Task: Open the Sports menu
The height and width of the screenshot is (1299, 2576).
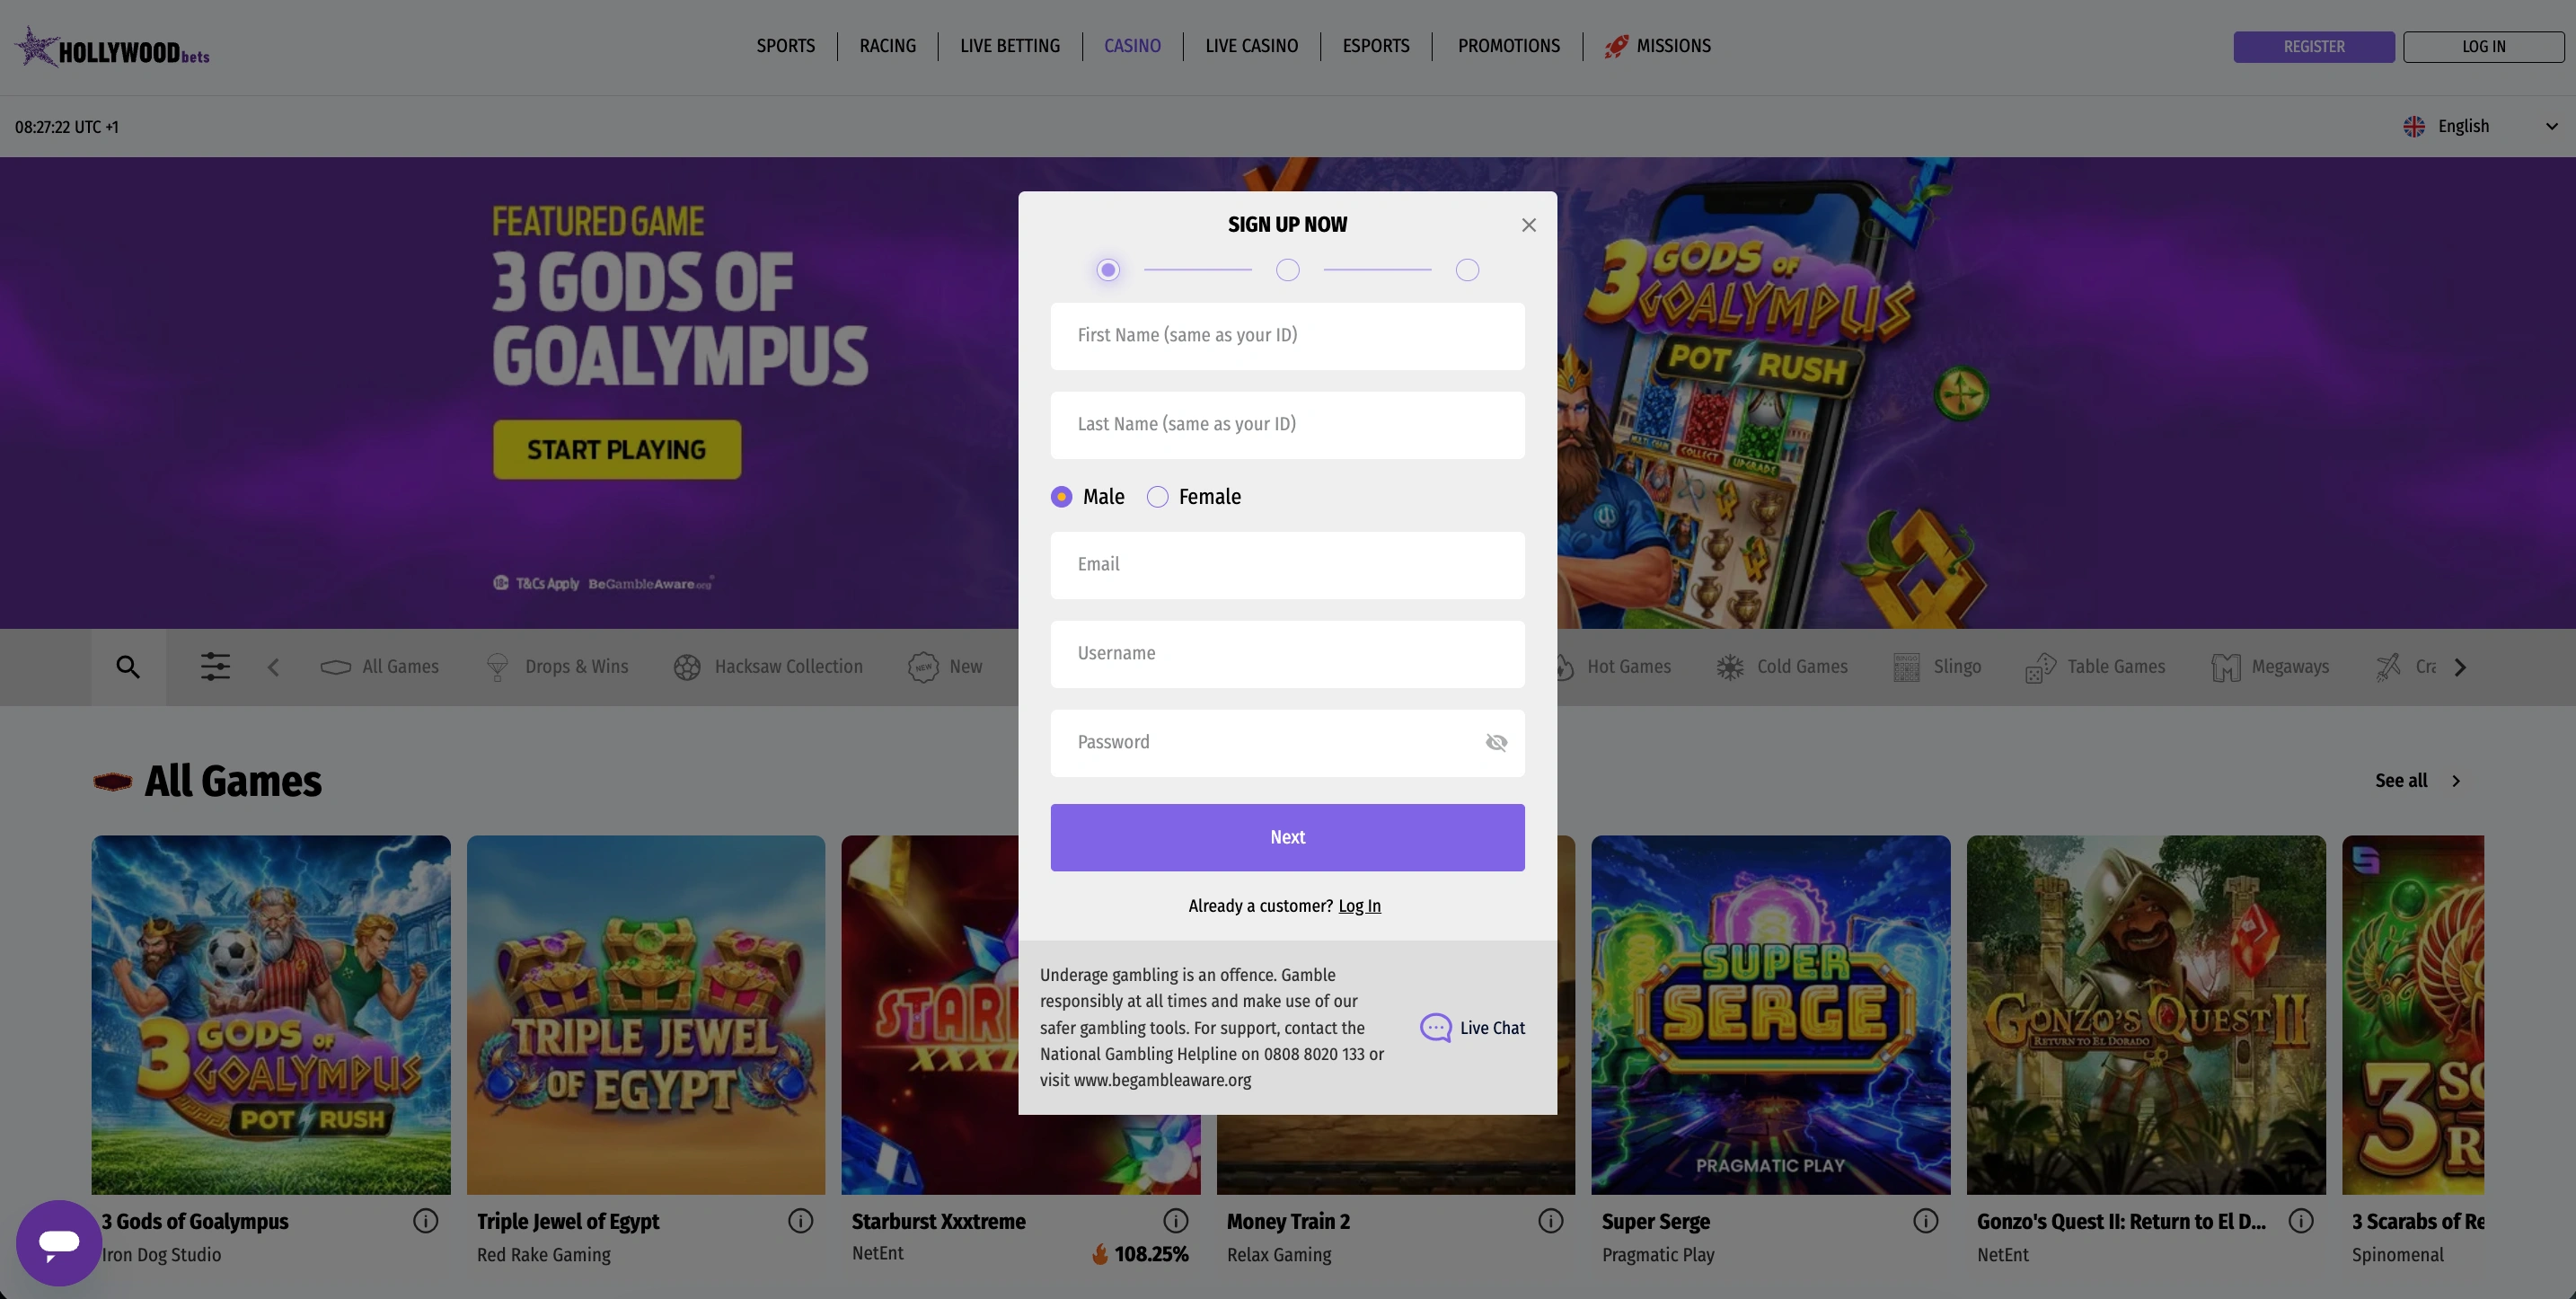Action: (785, 46)
